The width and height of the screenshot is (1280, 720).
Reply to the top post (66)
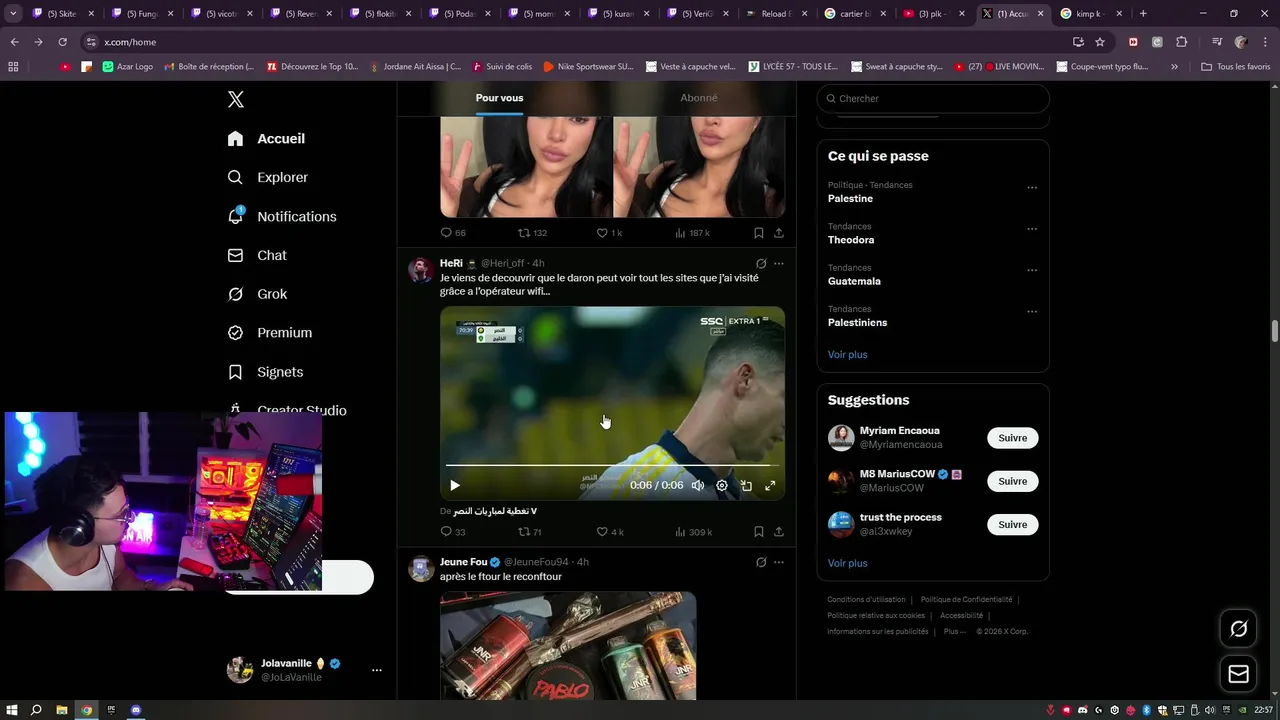point(453,233)
